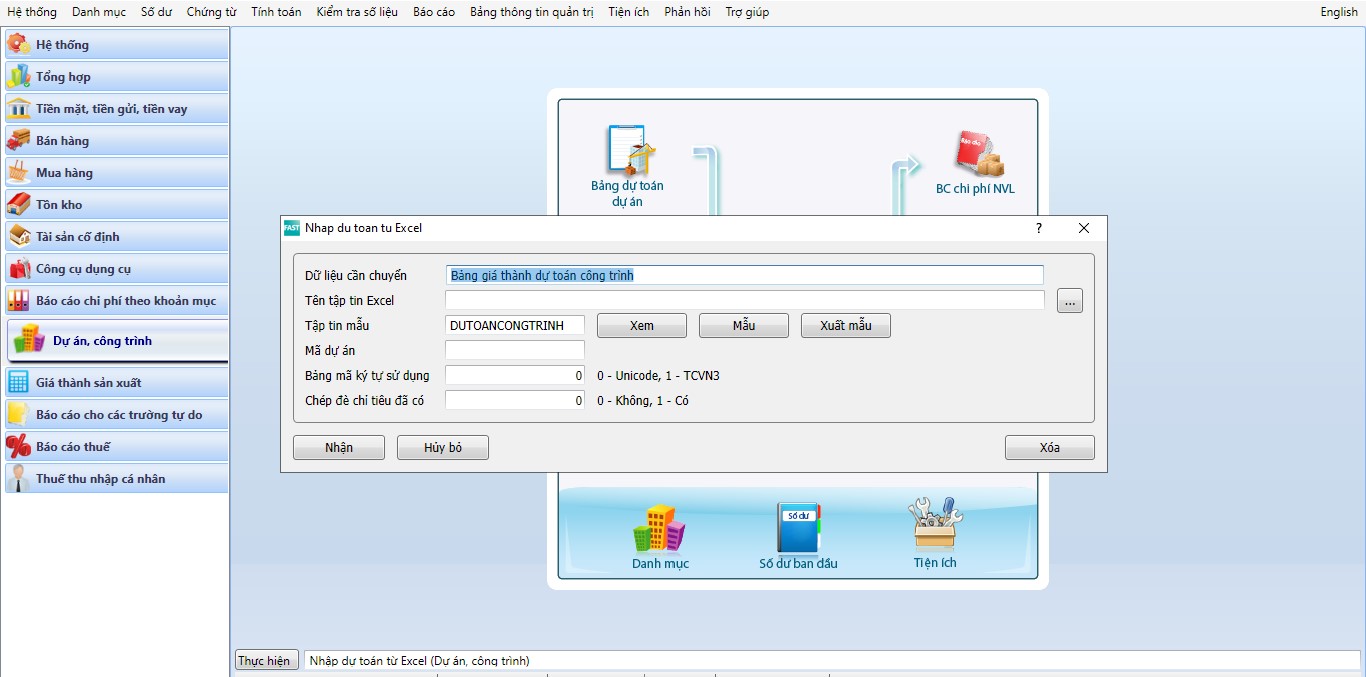Open the Chứng từ menu
The height and width of the screenshot is (677, 1366).
211,12
